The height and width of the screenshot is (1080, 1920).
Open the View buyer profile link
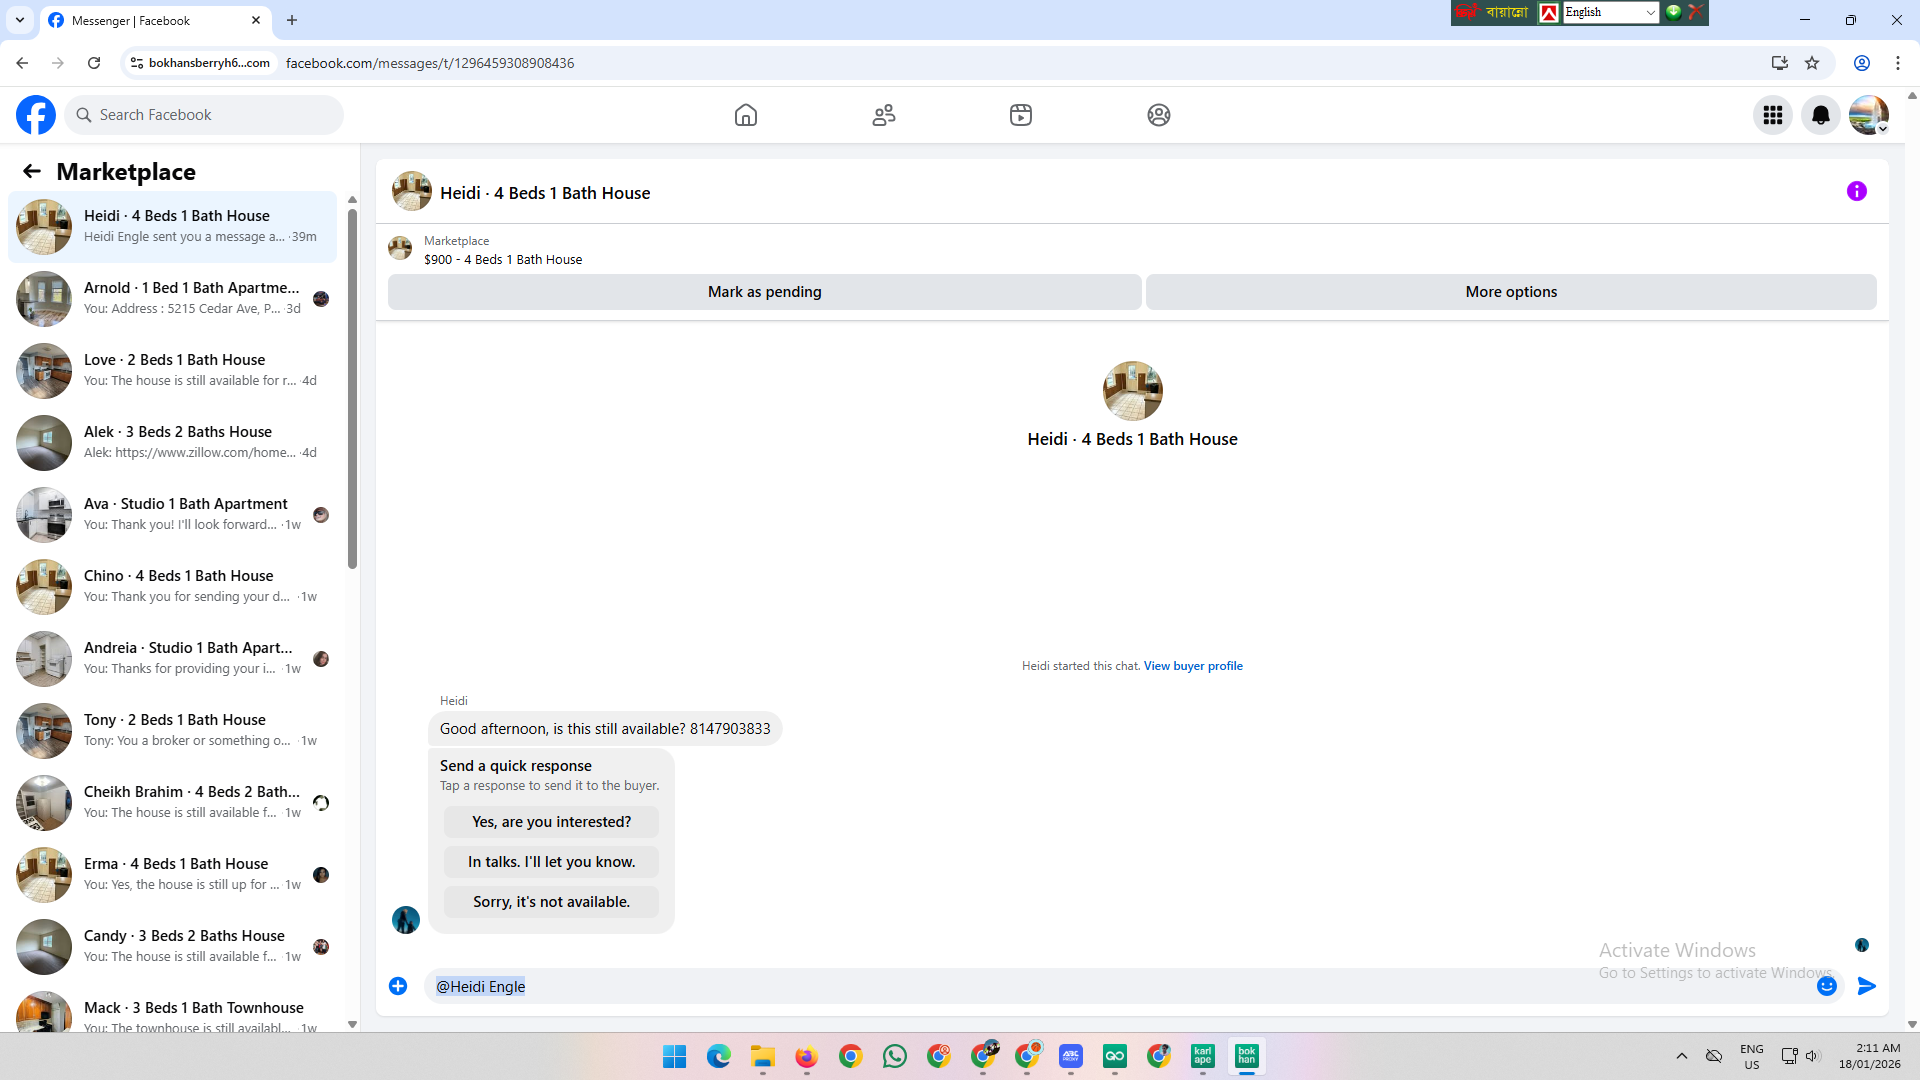pyautogui.click(x=1192, y=666)
